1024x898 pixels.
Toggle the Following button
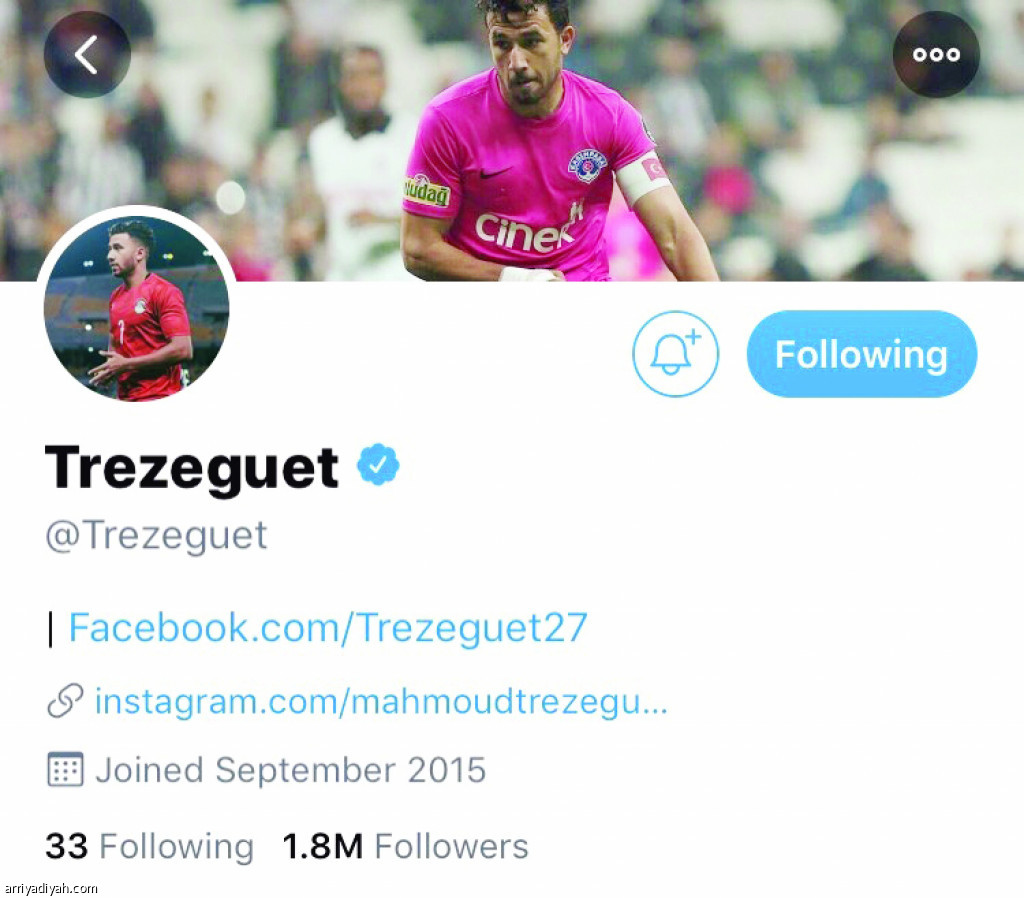[x=861, y=354]
